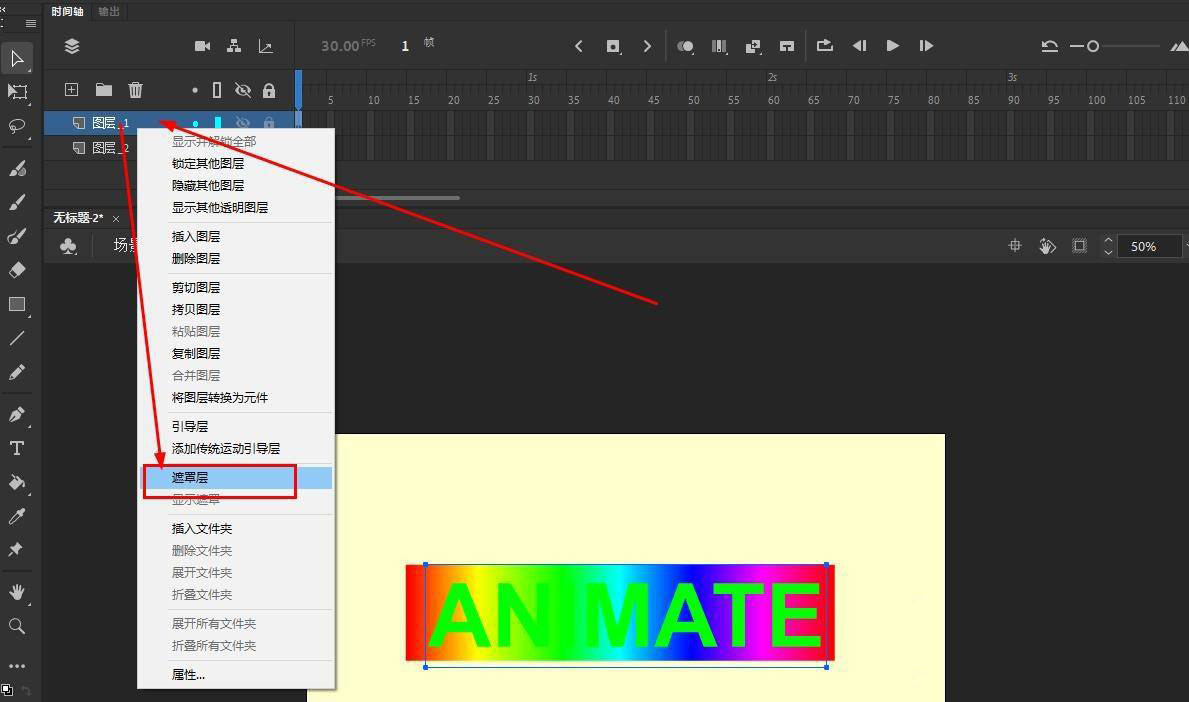
Task: Toggle highlight dot for all layers
Action: 195,90
